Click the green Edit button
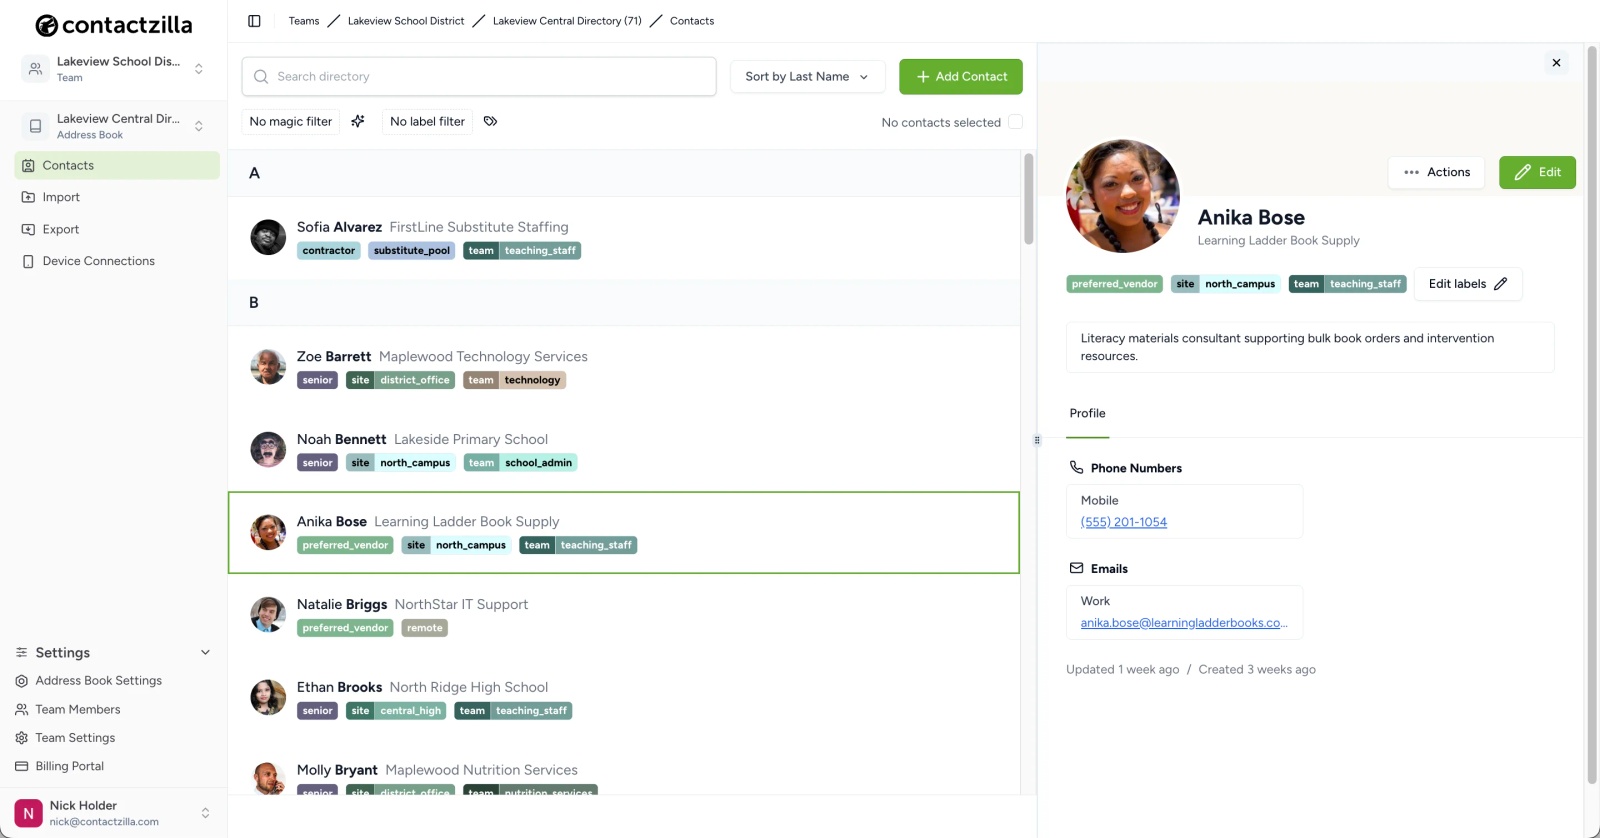This screenshot has height=838, width=1600. tap(1537, 172)
